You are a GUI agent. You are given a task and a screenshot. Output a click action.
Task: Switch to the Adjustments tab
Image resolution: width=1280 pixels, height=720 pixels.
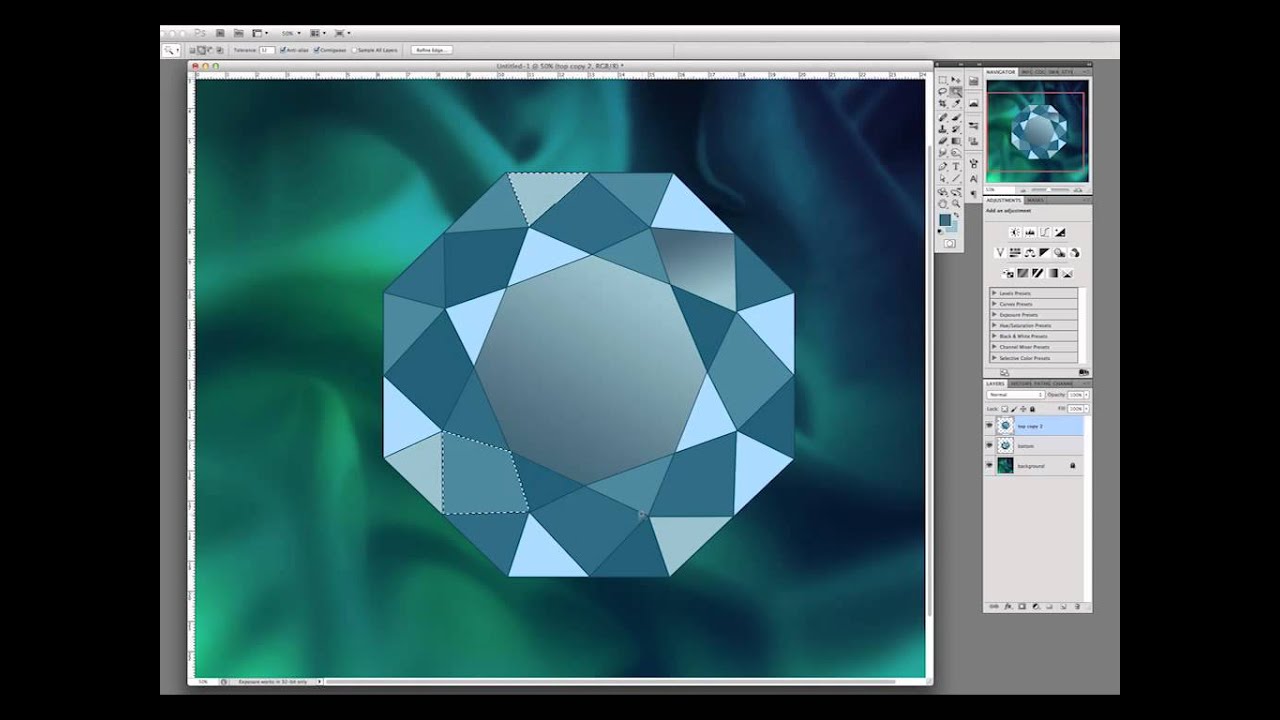(x=1003, y=200)
